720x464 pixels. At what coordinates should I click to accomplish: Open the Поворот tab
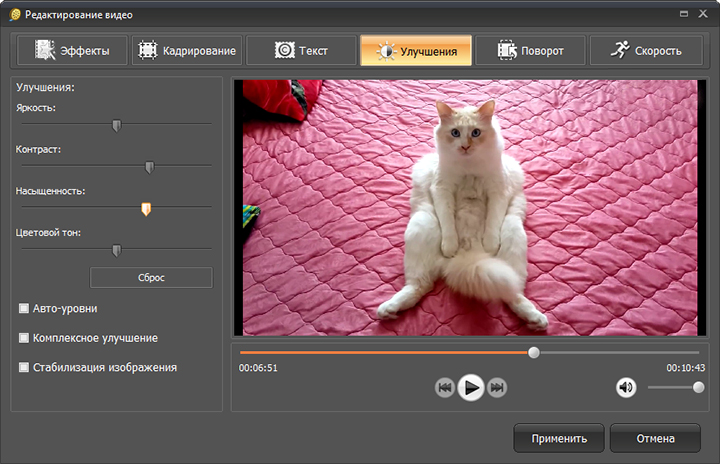pyautogui.click(x=530, y=50)
